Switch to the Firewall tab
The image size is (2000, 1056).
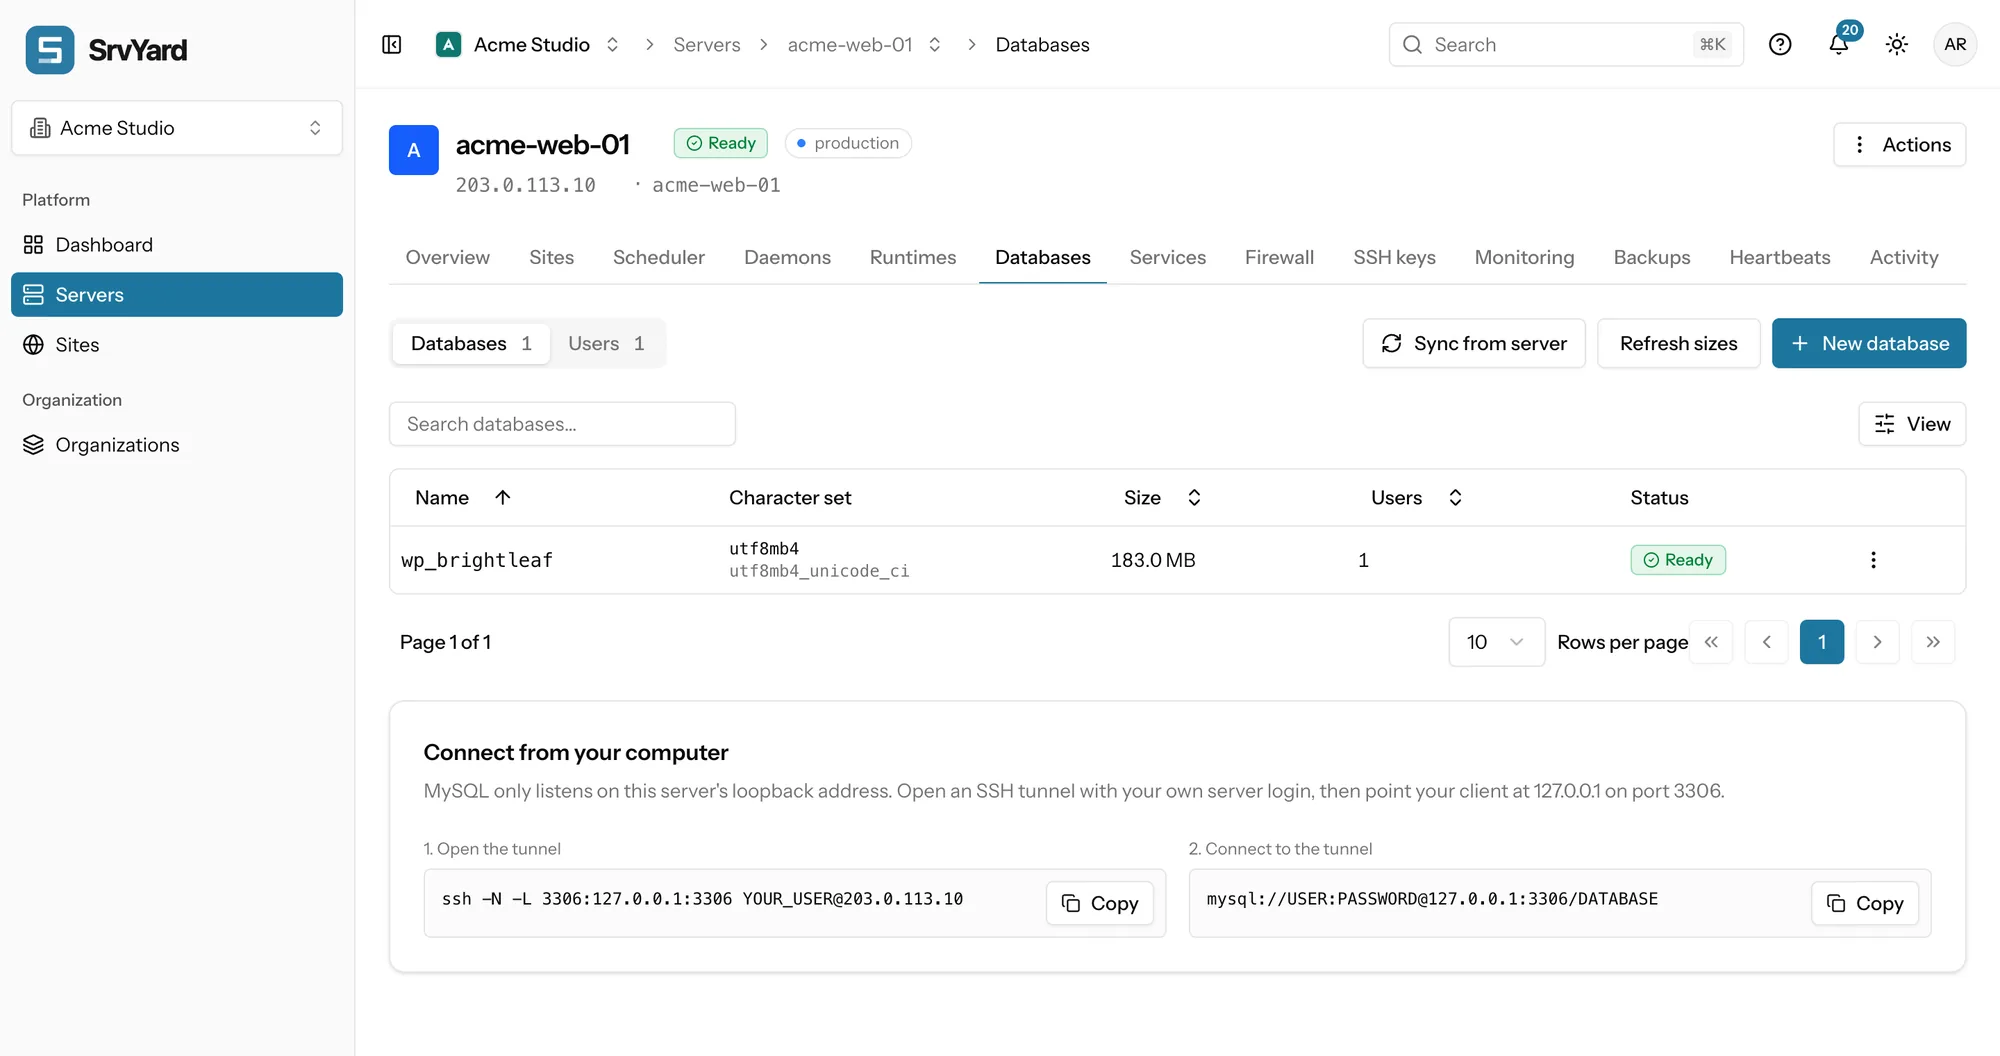[x=1279, y=257]
